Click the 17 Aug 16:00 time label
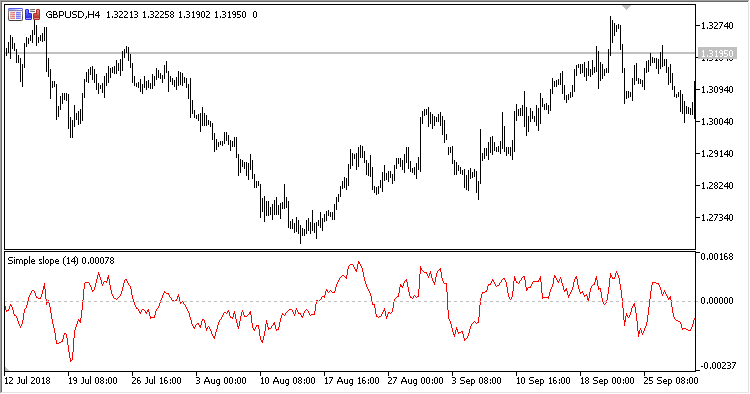 click(352, 381)
